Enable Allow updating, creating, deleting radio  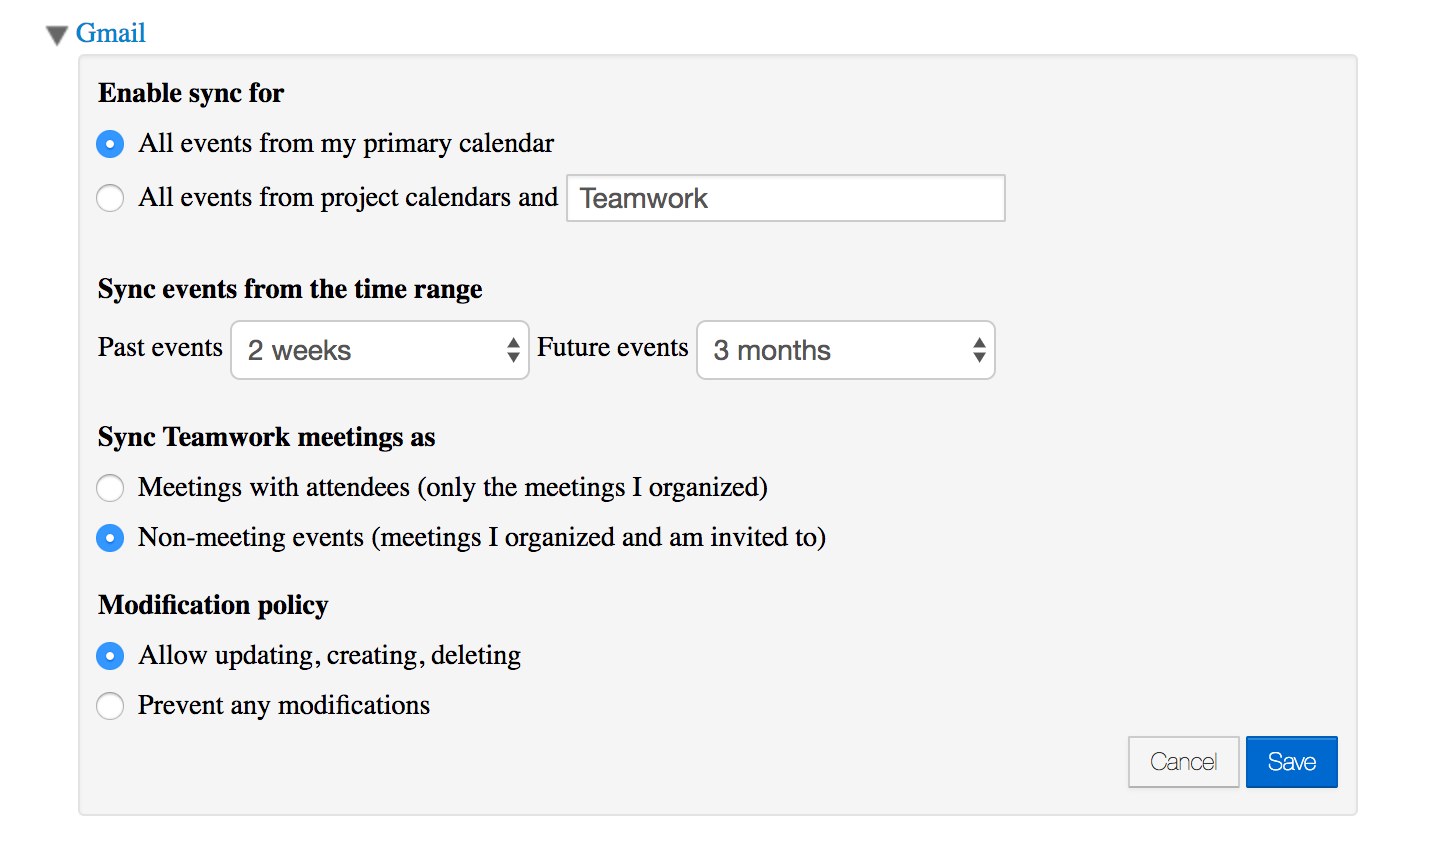click(110, 656)
